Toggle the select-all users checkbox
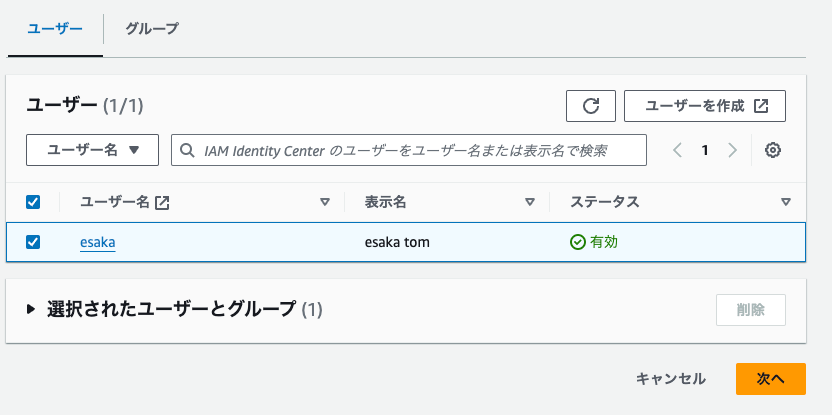 pyautogui.click(x=33, y=202)
